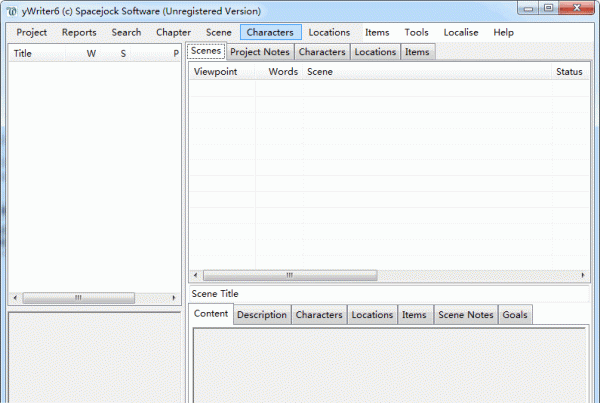Click inside the scene Content text area
The height and width of the screenshot is (403, 602).
(390, 365)
